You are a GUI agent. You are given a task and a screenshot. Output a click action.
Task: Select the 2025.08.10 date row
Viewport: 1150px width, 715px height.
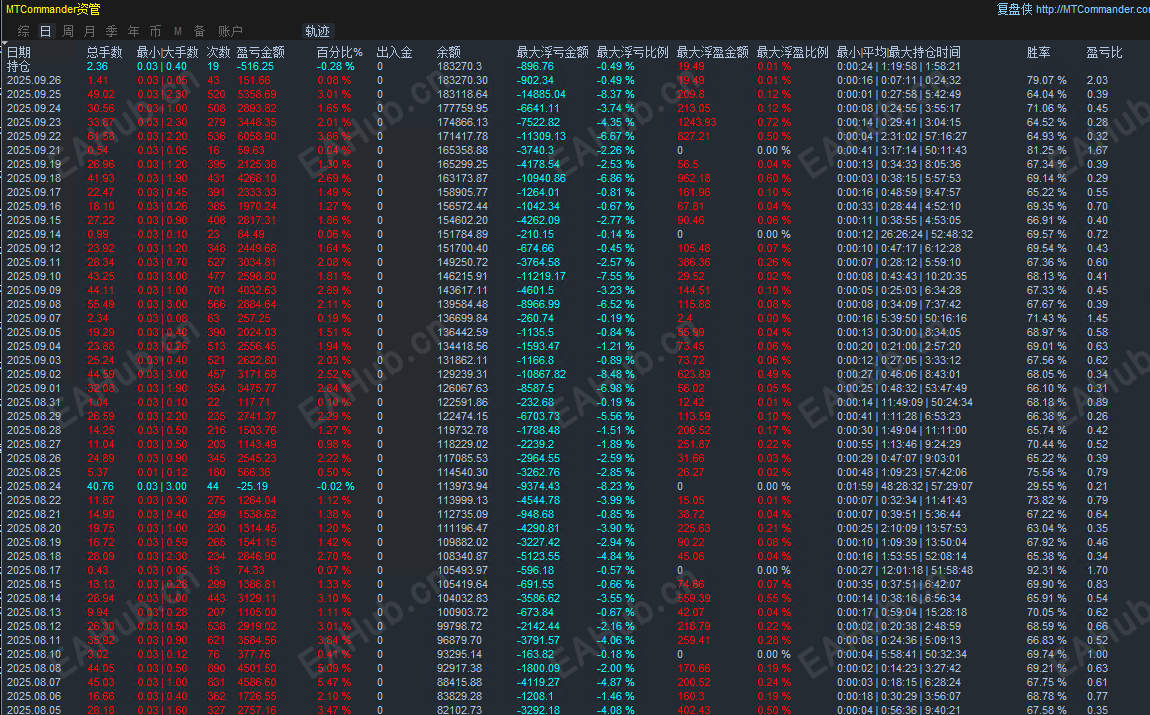click(x=575, y=654)
